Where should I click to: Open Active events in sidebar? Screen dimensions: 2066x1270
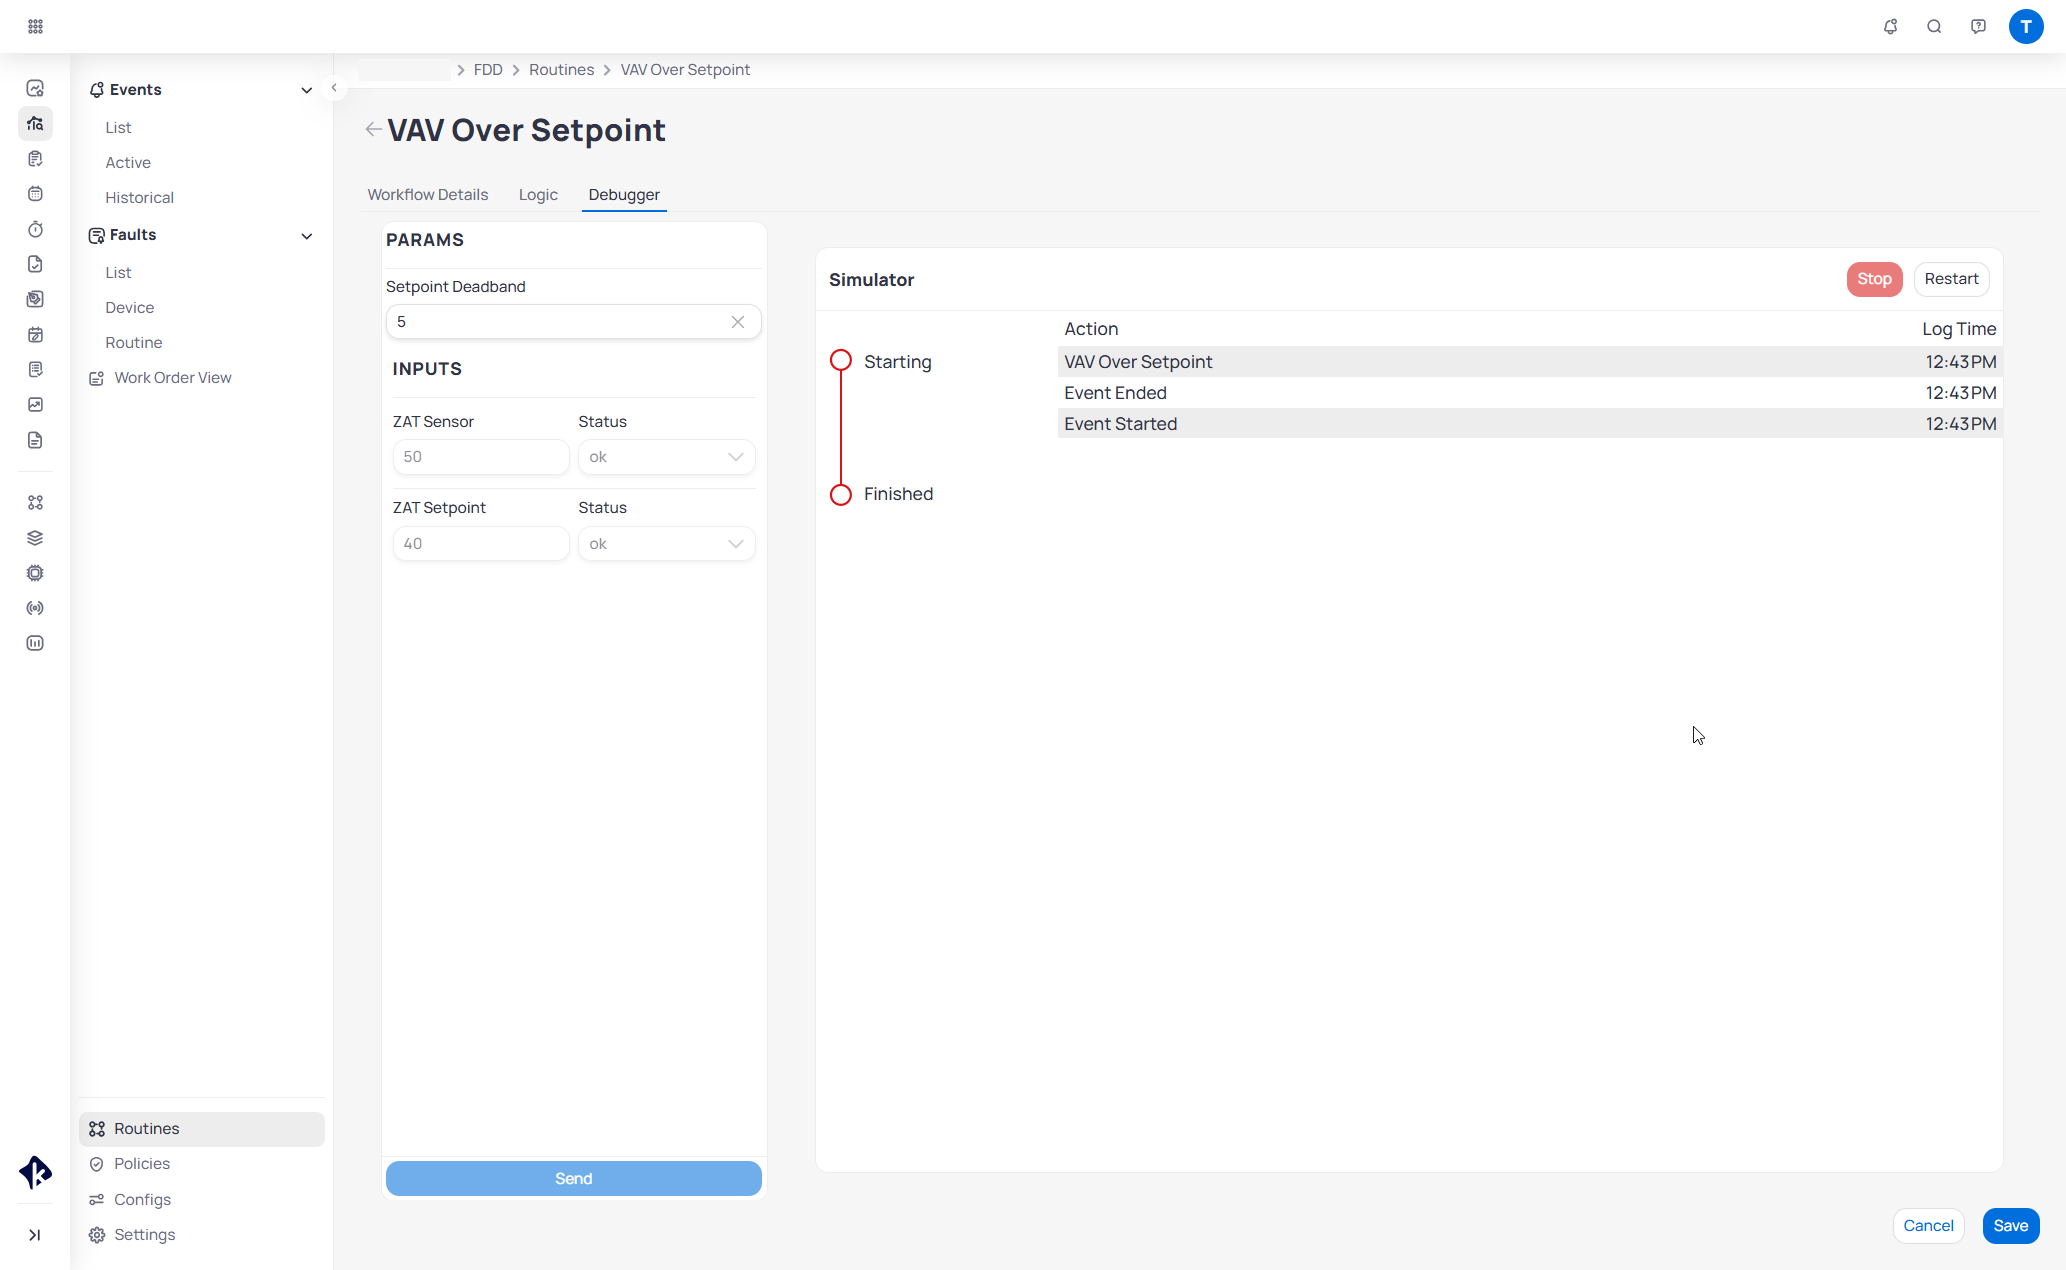(x=128, y=162)
